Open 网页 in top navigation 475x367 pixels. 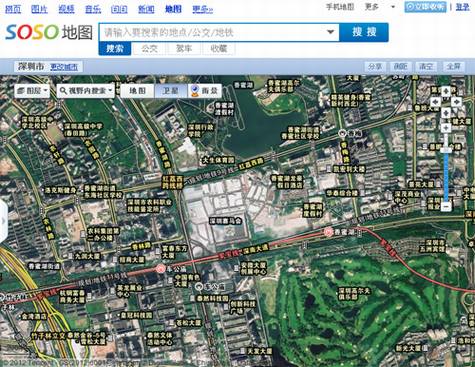[13, 9]
